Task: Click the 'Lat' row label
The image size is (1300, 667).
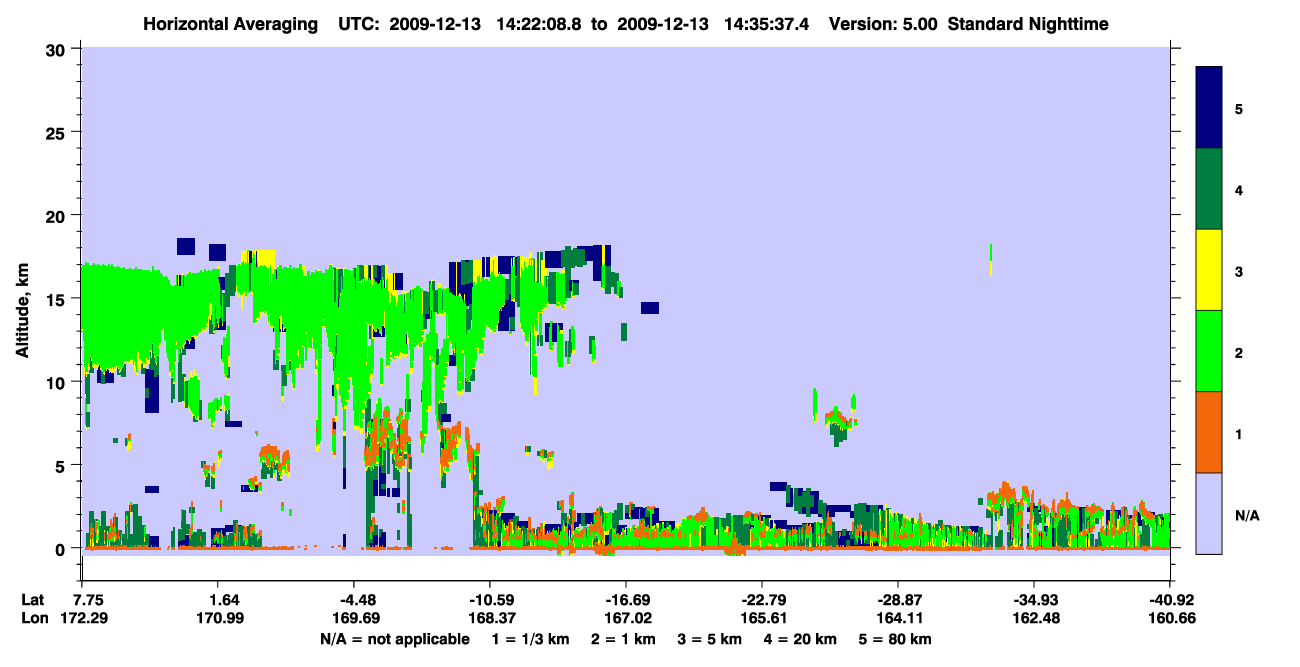Action: [x=33, y=599]
